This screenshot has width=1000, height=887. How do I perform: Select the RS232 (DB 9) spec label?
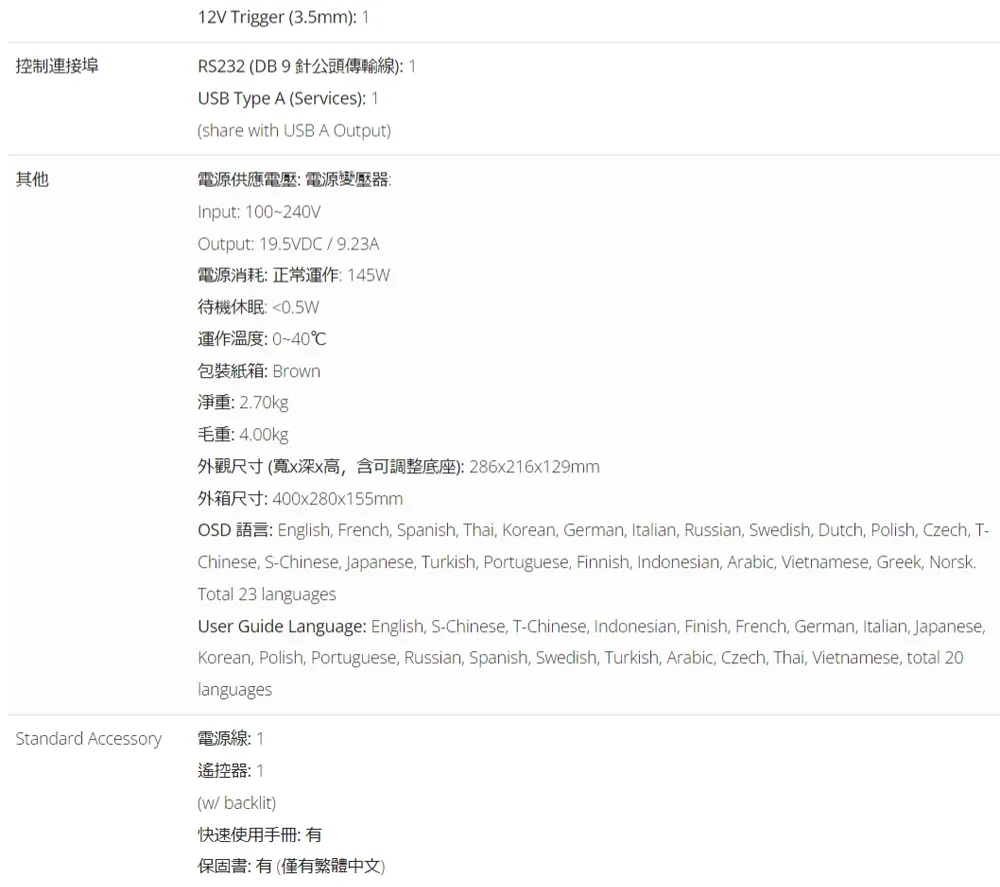[300, 66]
